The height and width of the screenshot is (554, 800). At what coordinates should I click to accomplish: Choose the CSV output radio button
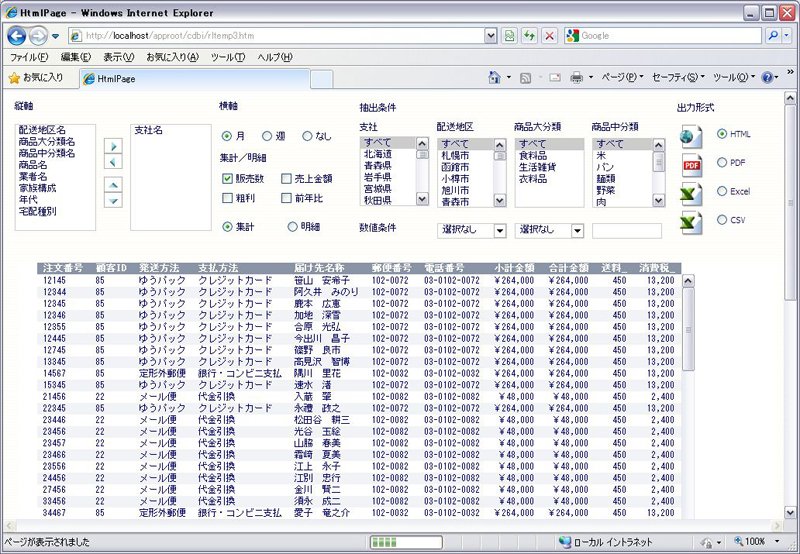[722, 220]
